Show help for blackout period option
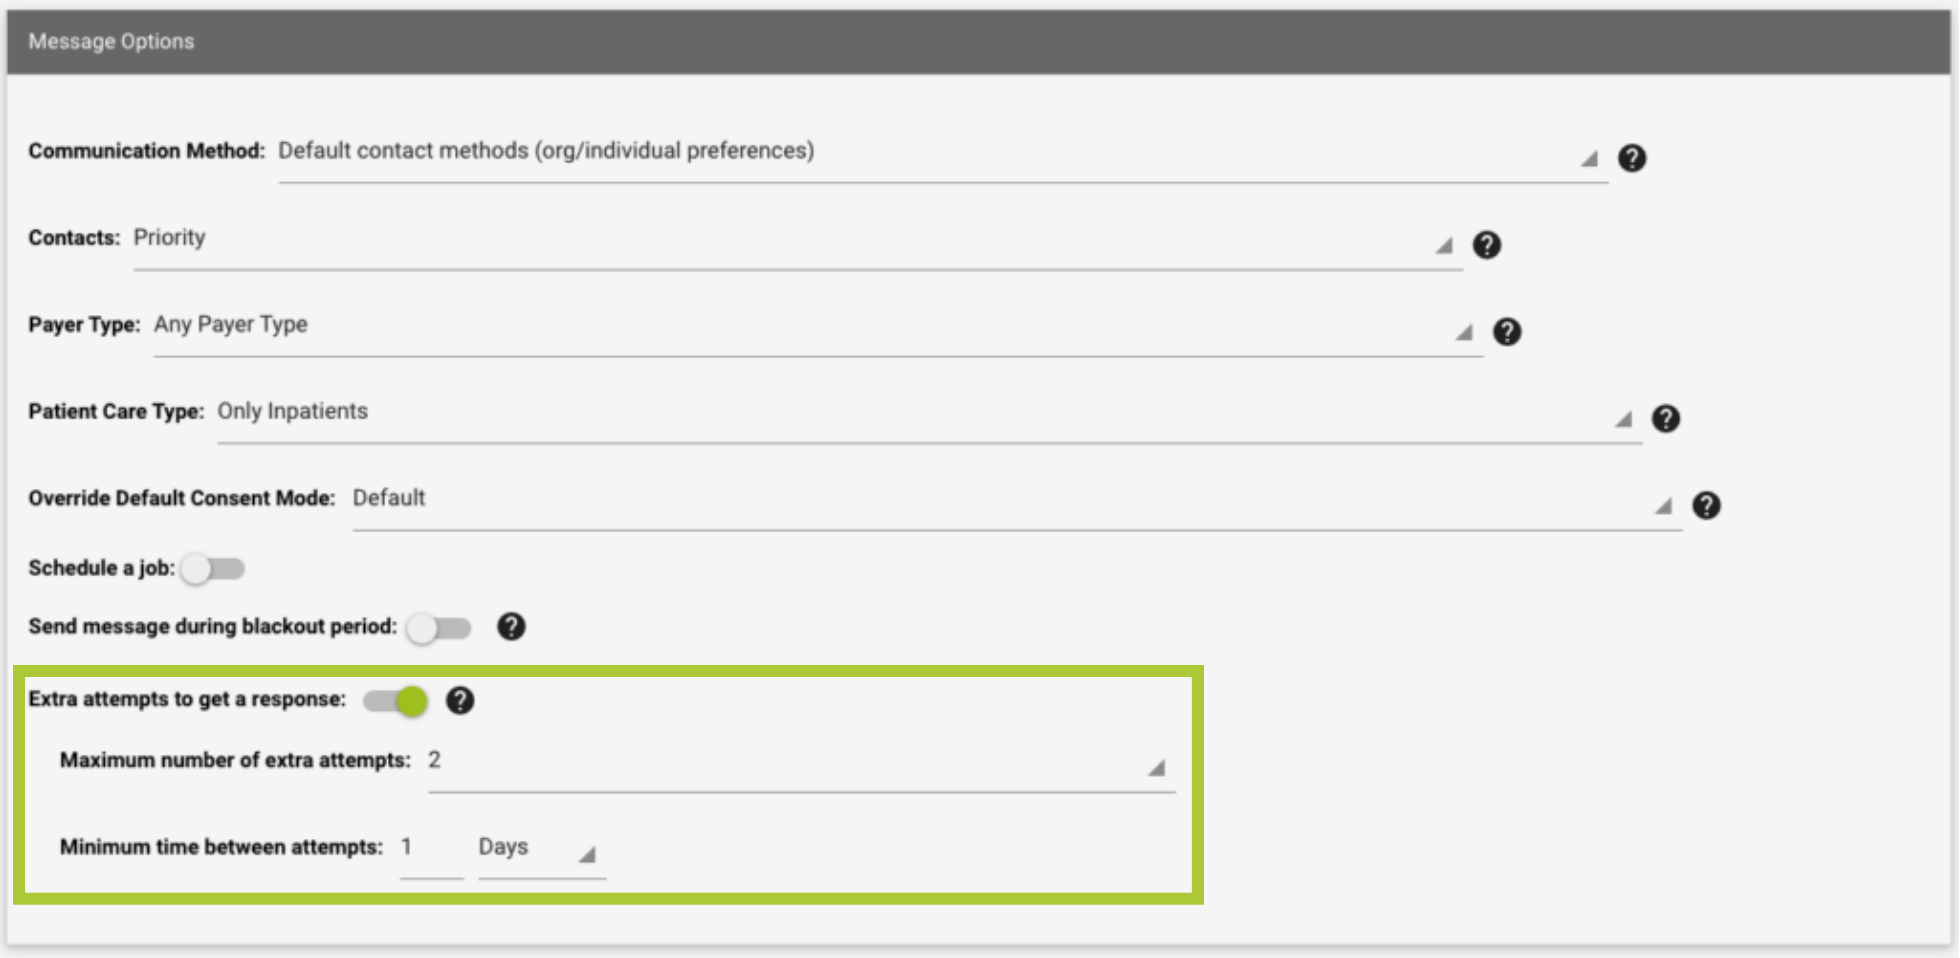 click(511, 627)
